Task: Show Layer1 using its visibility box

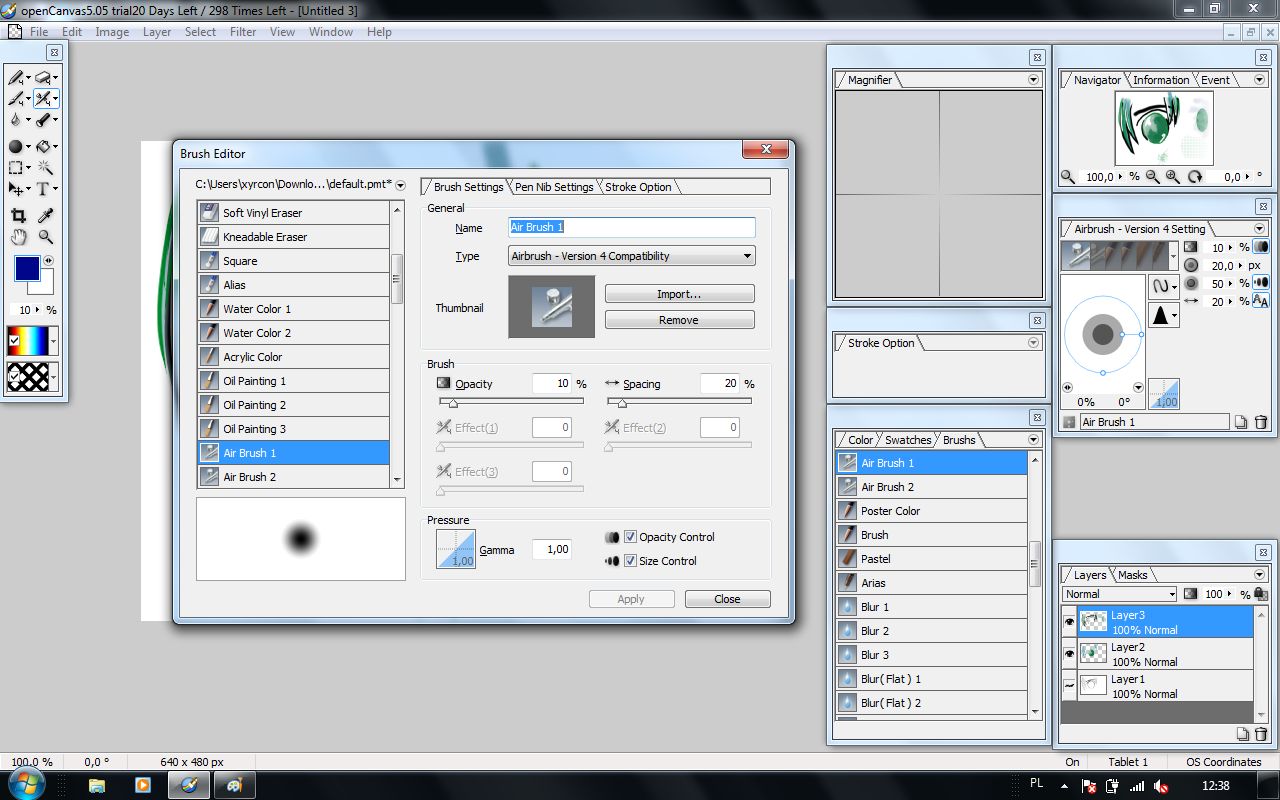Action: pyautogui.click(x=1070, y=686)
